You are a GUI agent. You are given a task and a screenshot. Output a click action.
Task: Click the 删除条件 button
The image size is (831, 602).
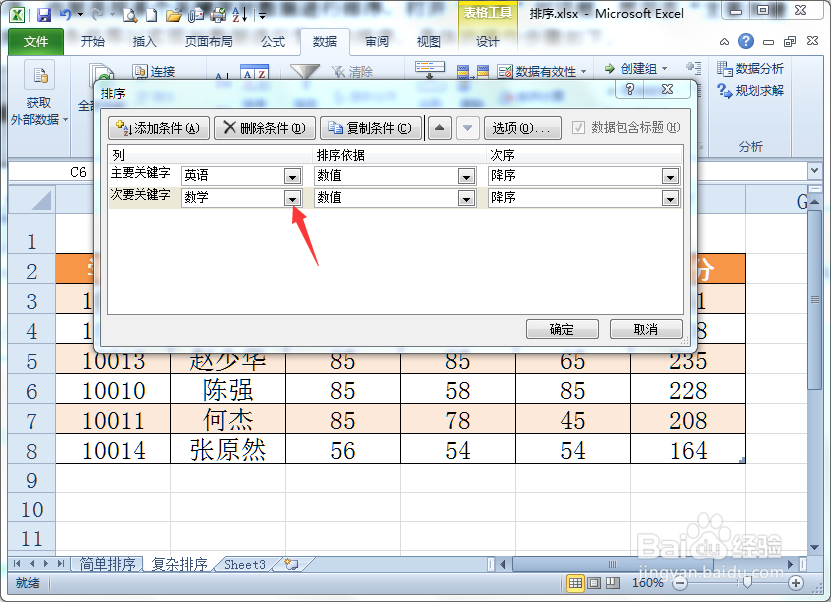264,128
